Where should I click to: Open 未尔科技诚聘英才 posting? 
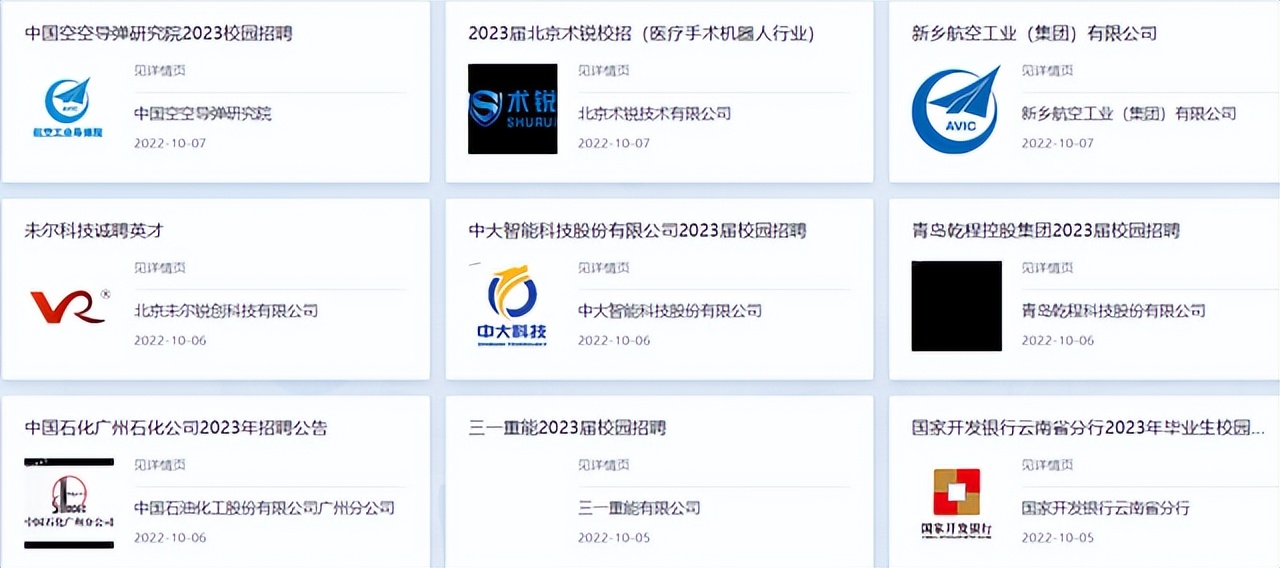coord(94,231)
